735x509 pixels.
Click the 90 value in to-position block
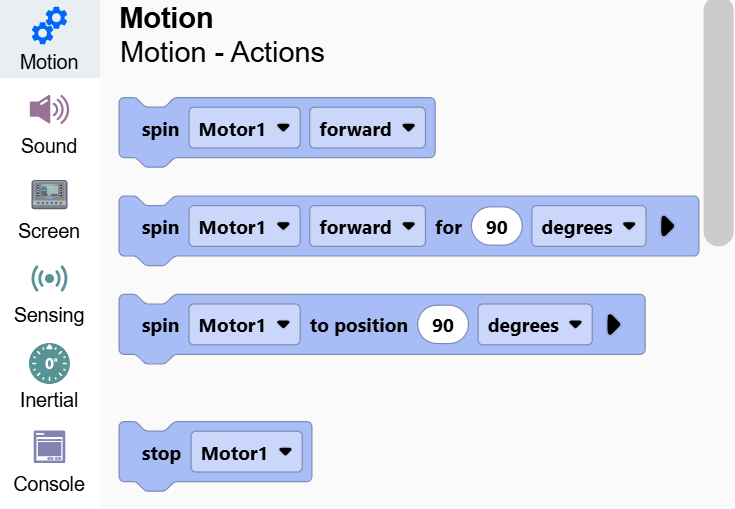443,324
